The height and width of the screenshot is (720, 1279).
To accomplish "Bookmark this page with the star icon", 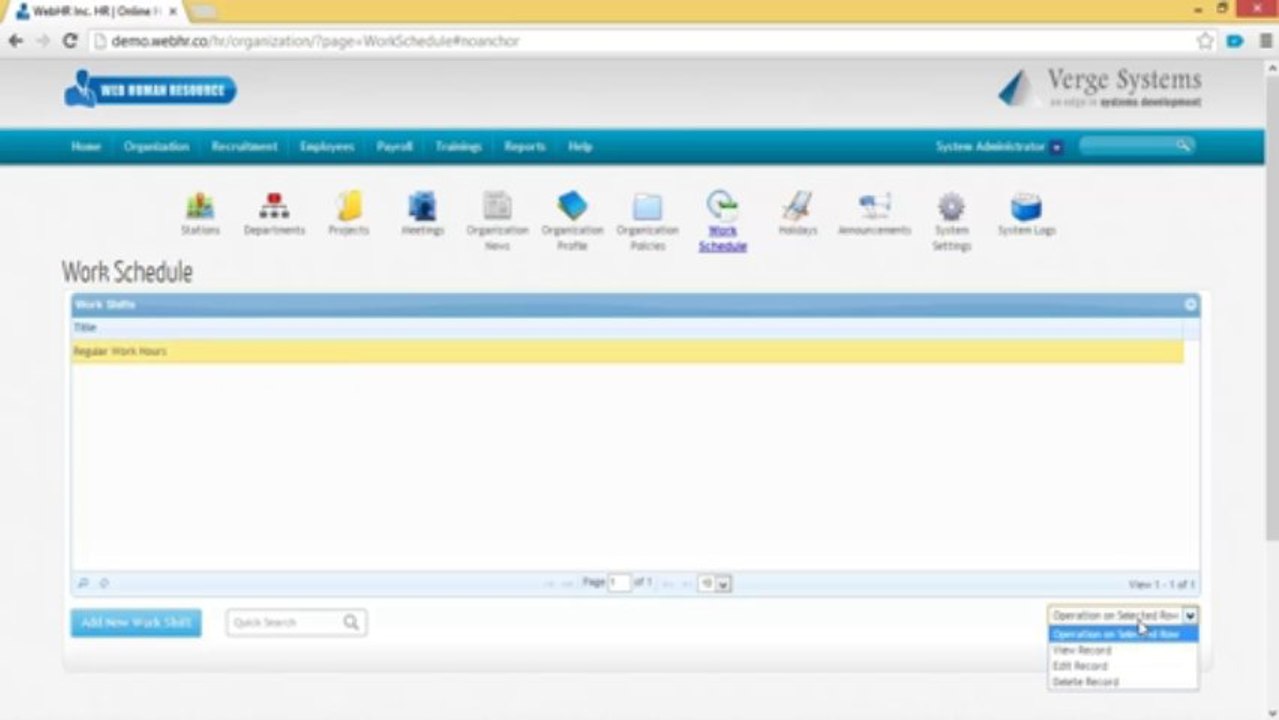I will (x=1205, y=41).
